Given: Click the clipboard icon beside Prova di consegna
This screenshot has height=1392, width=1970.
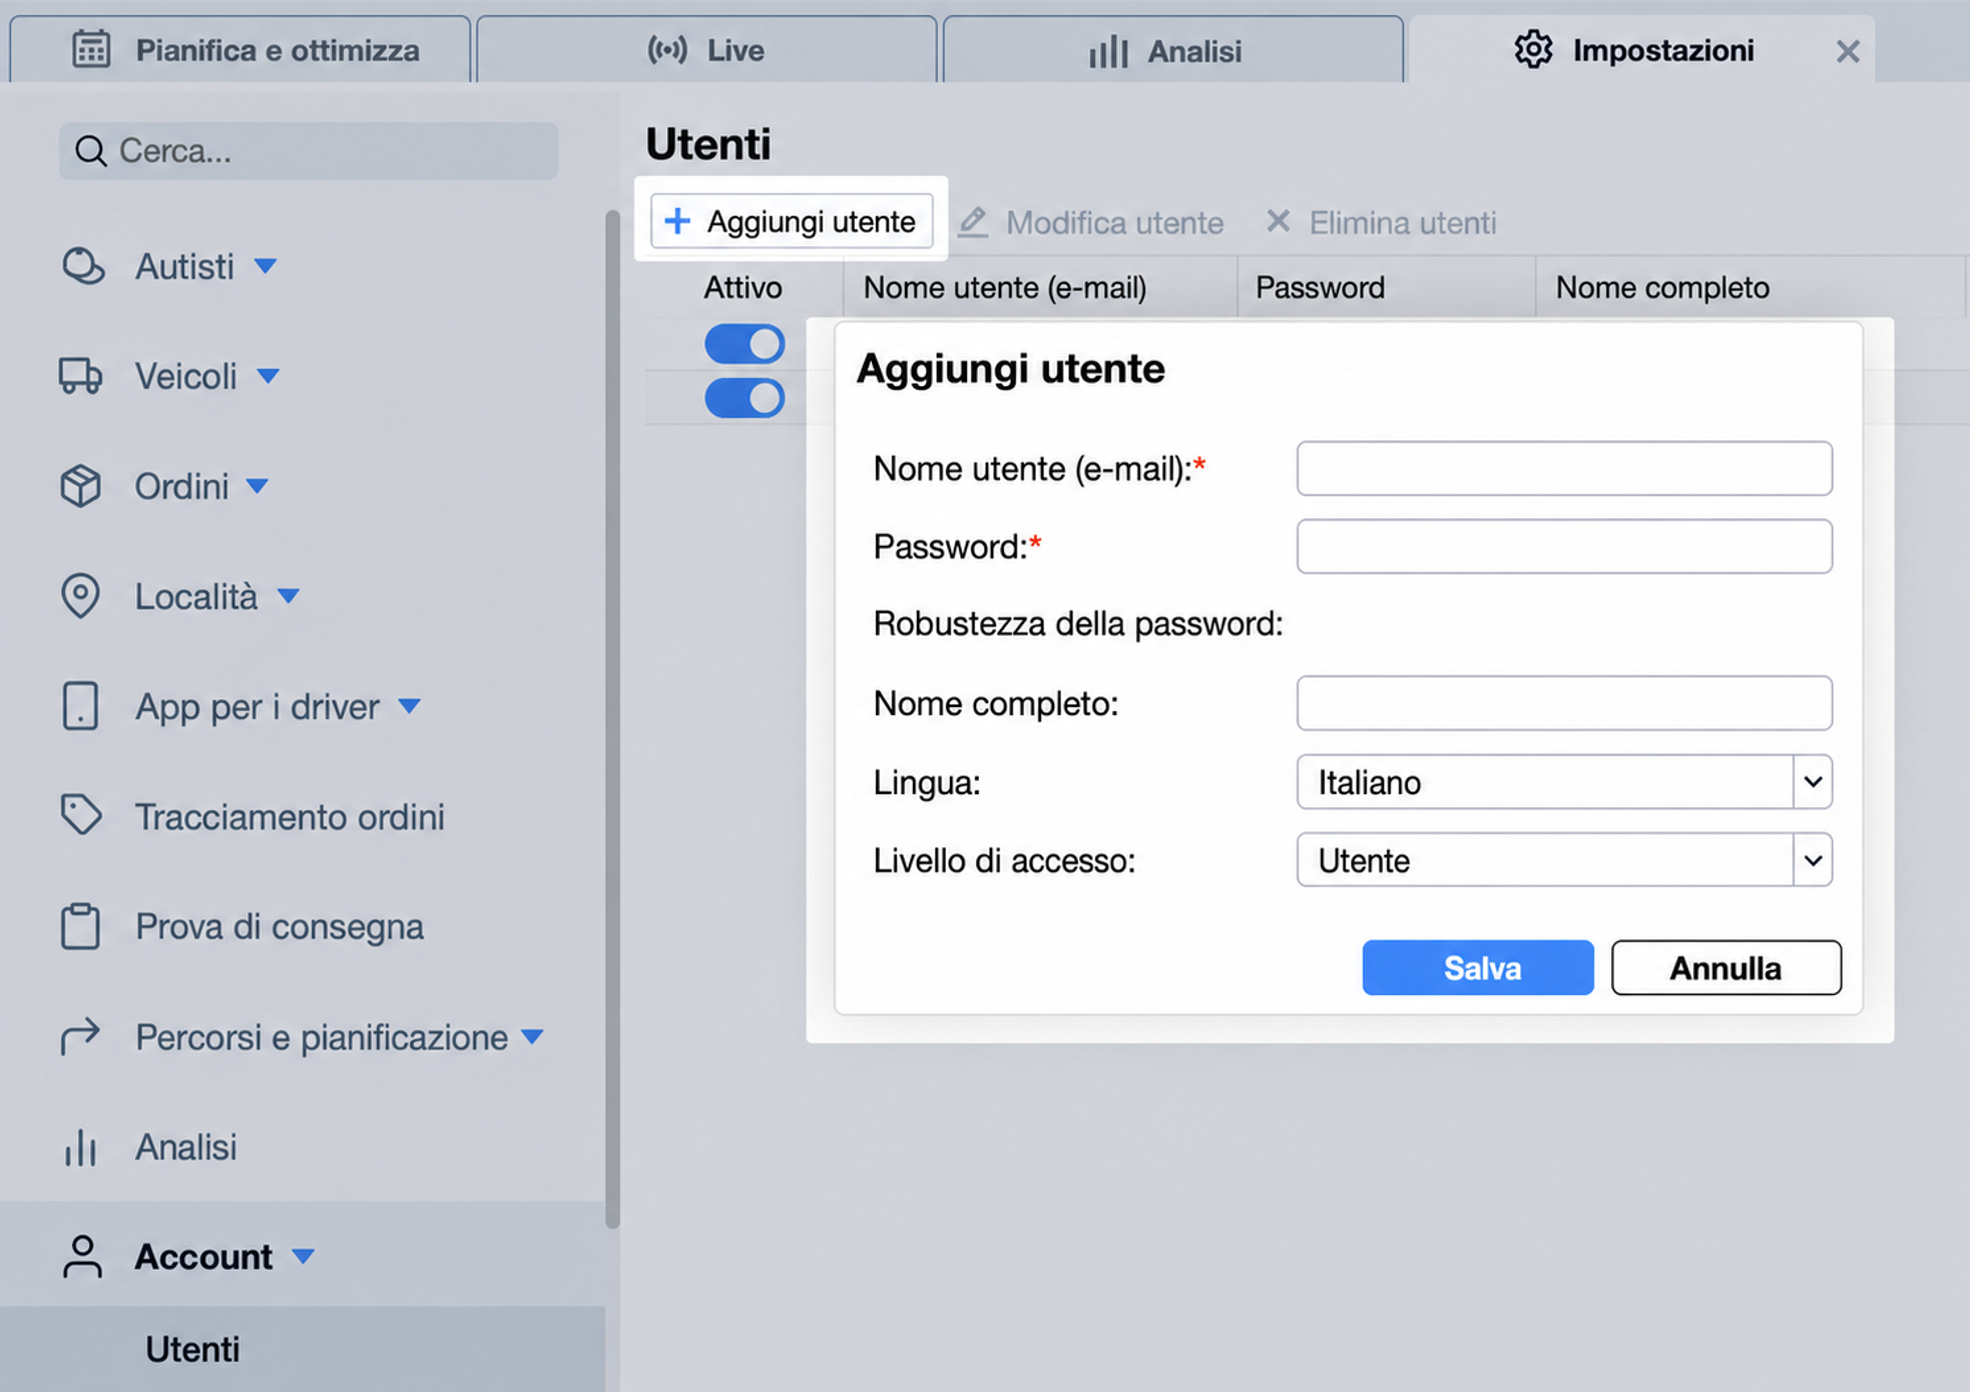Looking at the screenshot, I should click(x=80, y=926).
